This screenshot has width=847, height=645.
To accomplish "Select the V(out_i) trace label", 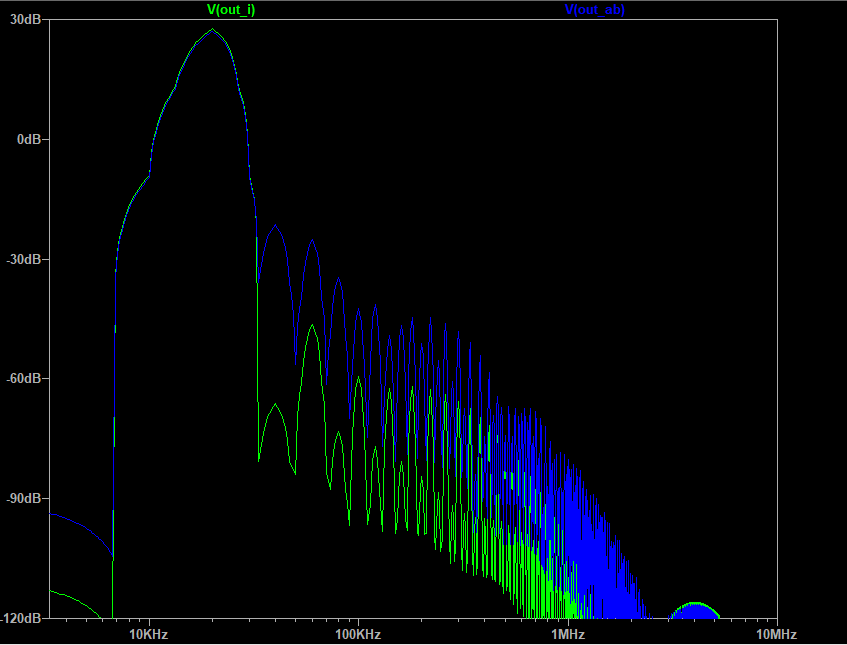I will [x=231, y=9].
